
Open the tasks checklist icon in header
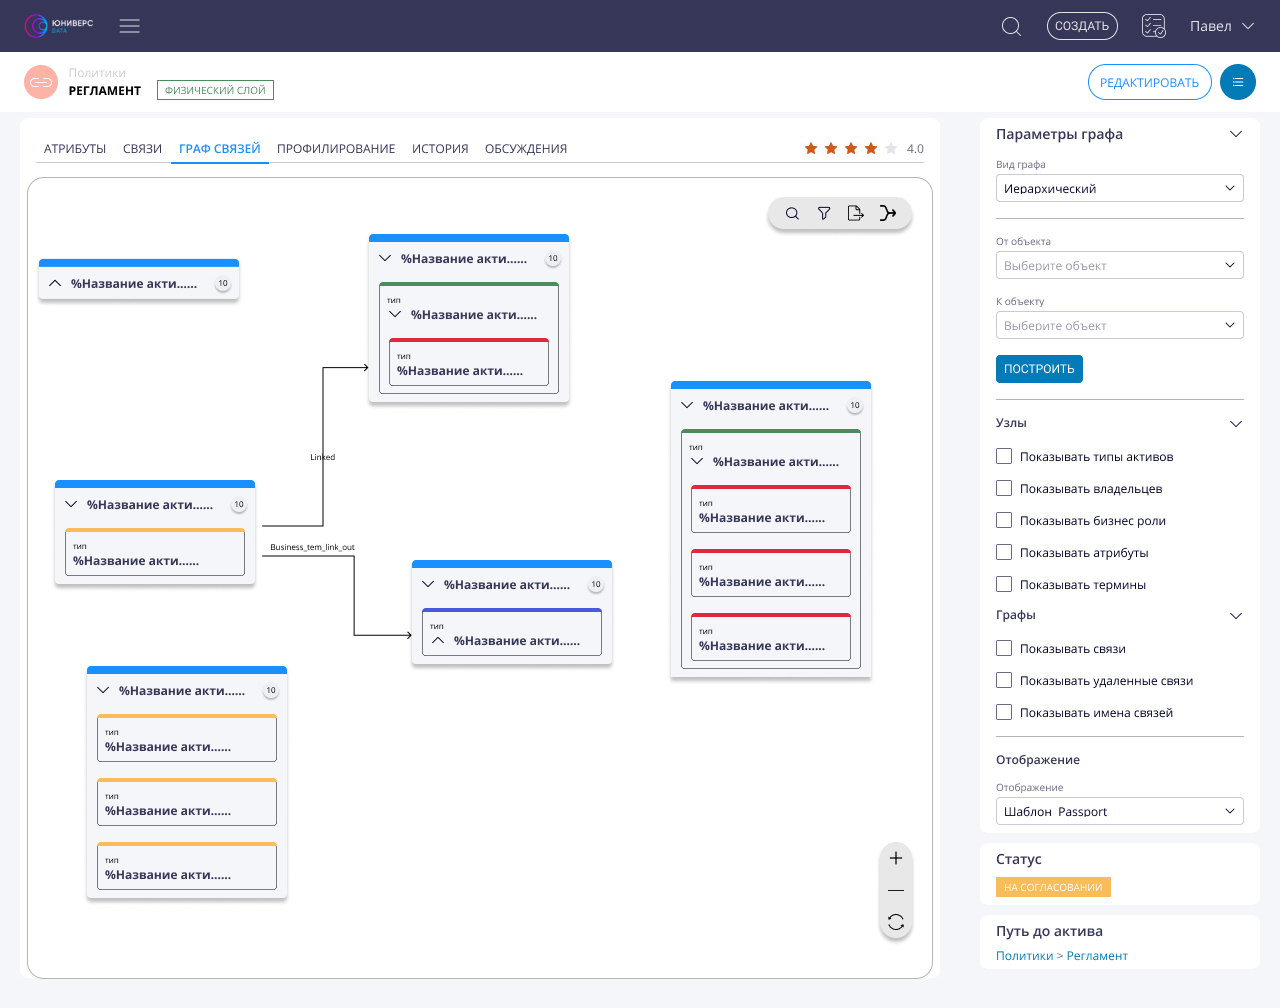pos(1154,26)
